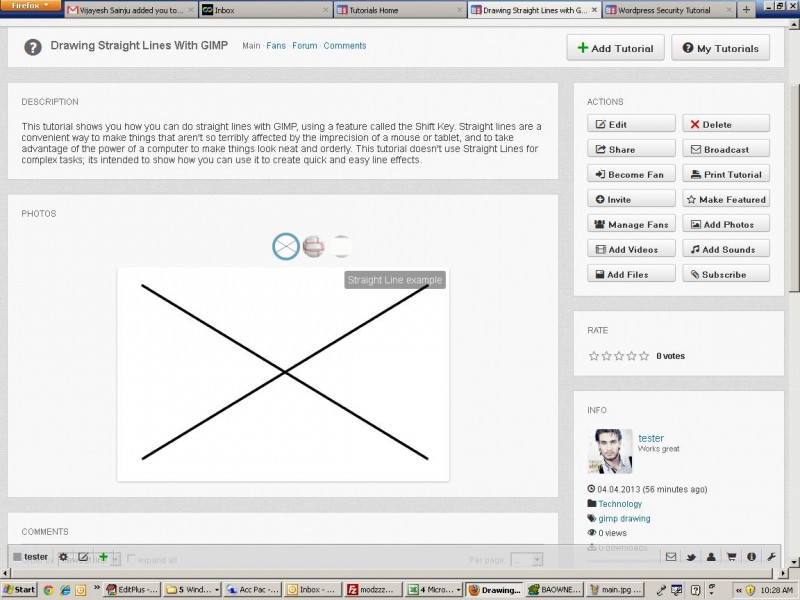Screen dimensions: 800x600
Task: Click the mail envelope icon in bottom toolbar
Action: tap(671, 557)
